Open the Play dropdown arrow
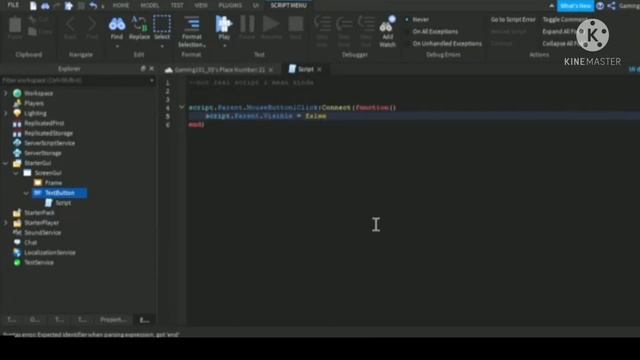Image resolution: width=640 pixels, height=360 pixels. pos(224,46)
